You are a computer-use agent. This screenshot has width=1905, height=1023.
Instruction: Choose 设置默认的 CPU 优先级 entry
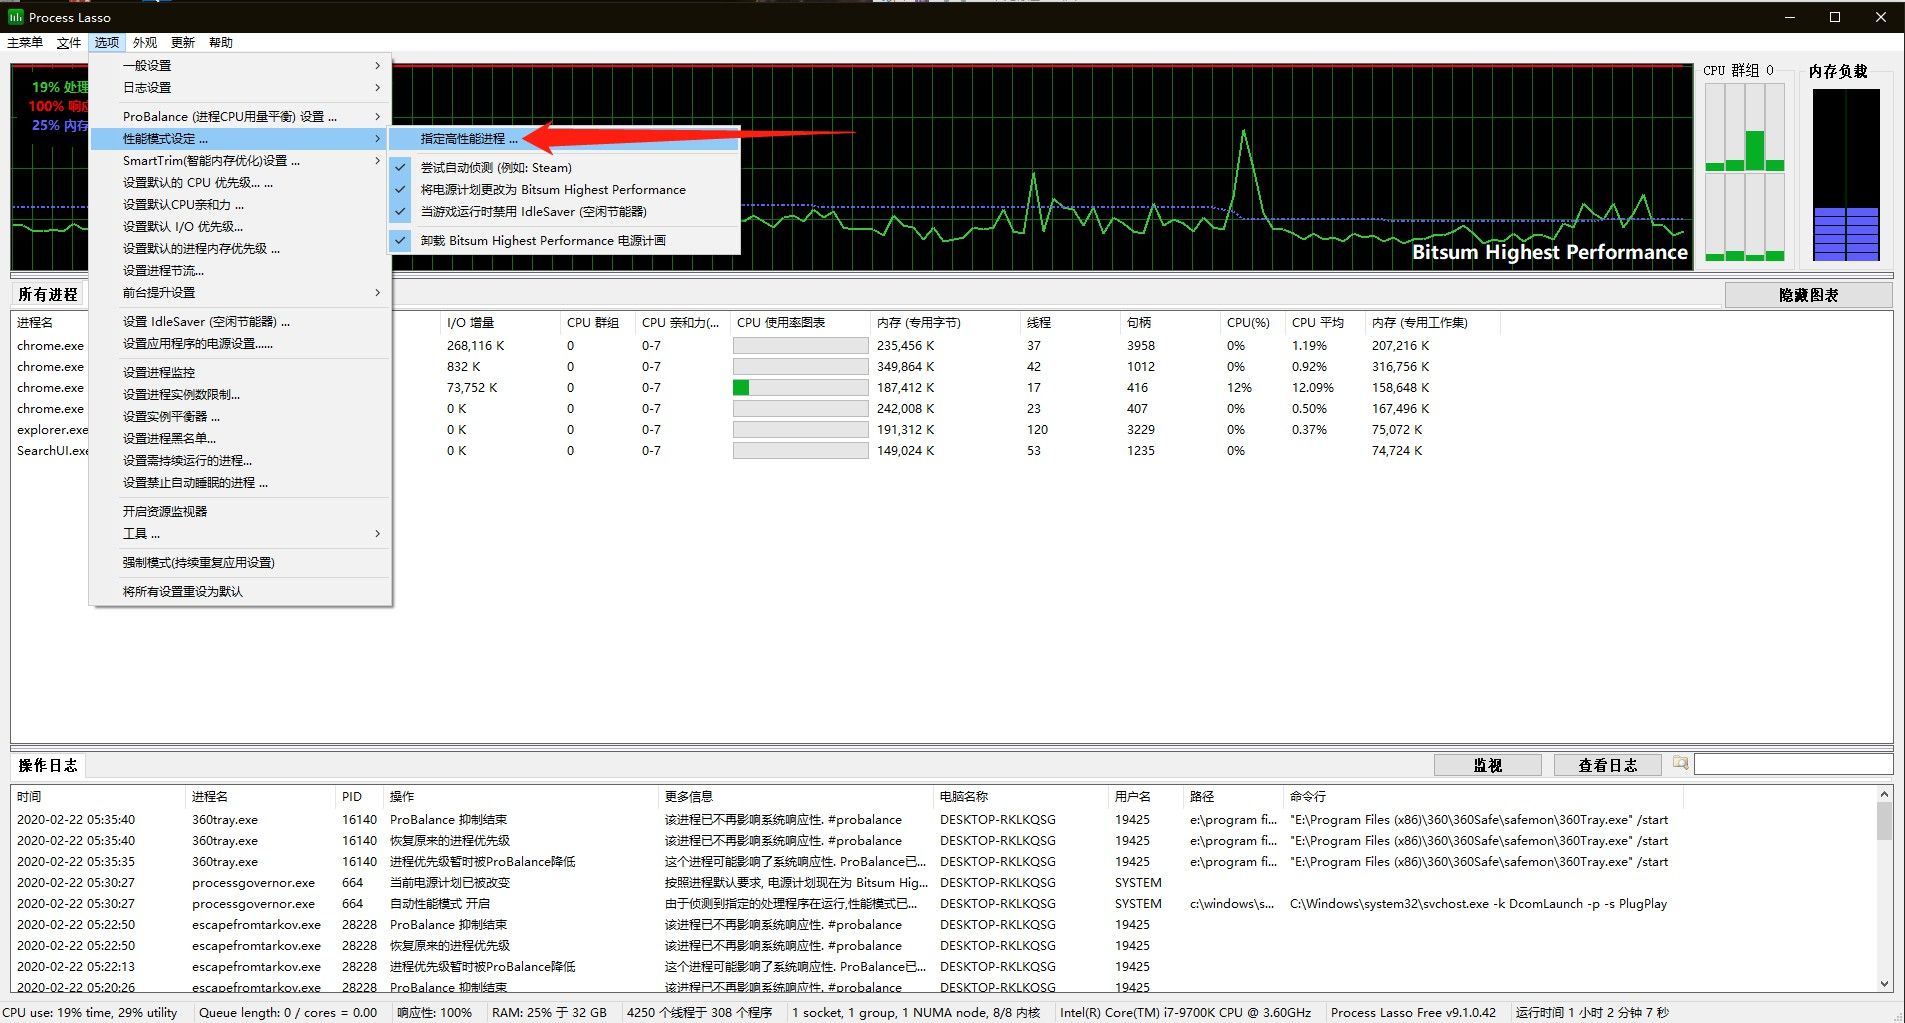[240, 183]
